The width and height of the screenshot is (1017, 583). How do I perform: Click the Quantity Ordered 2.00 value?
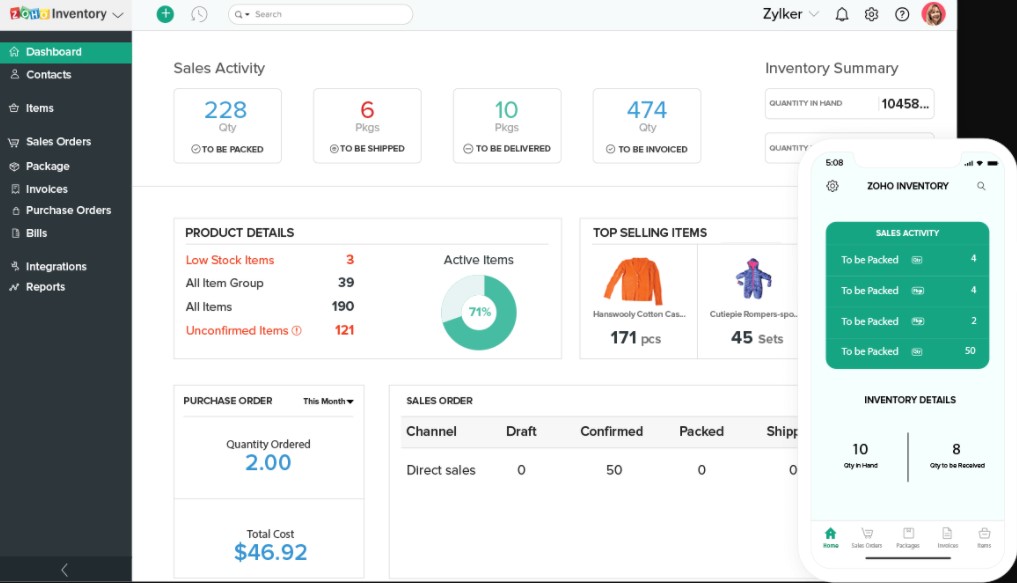(268, 463)
